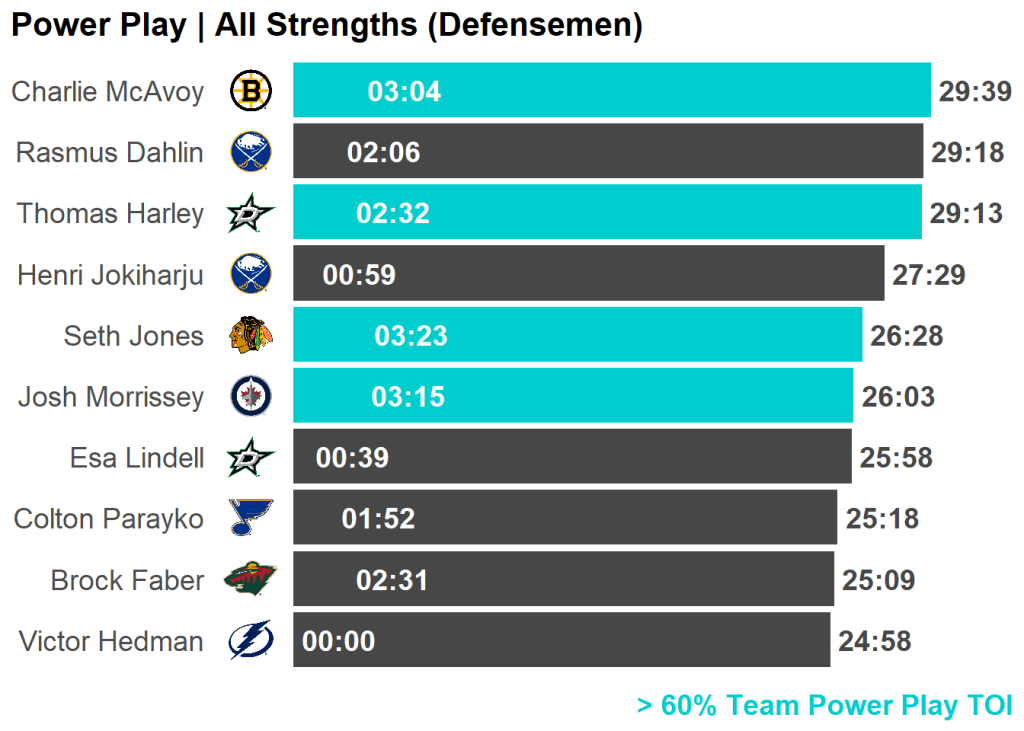This screenshot has width=1024, height=731.
Task: Click the 03:23 power play value on Seth Jones's bar
Action: 411,336
